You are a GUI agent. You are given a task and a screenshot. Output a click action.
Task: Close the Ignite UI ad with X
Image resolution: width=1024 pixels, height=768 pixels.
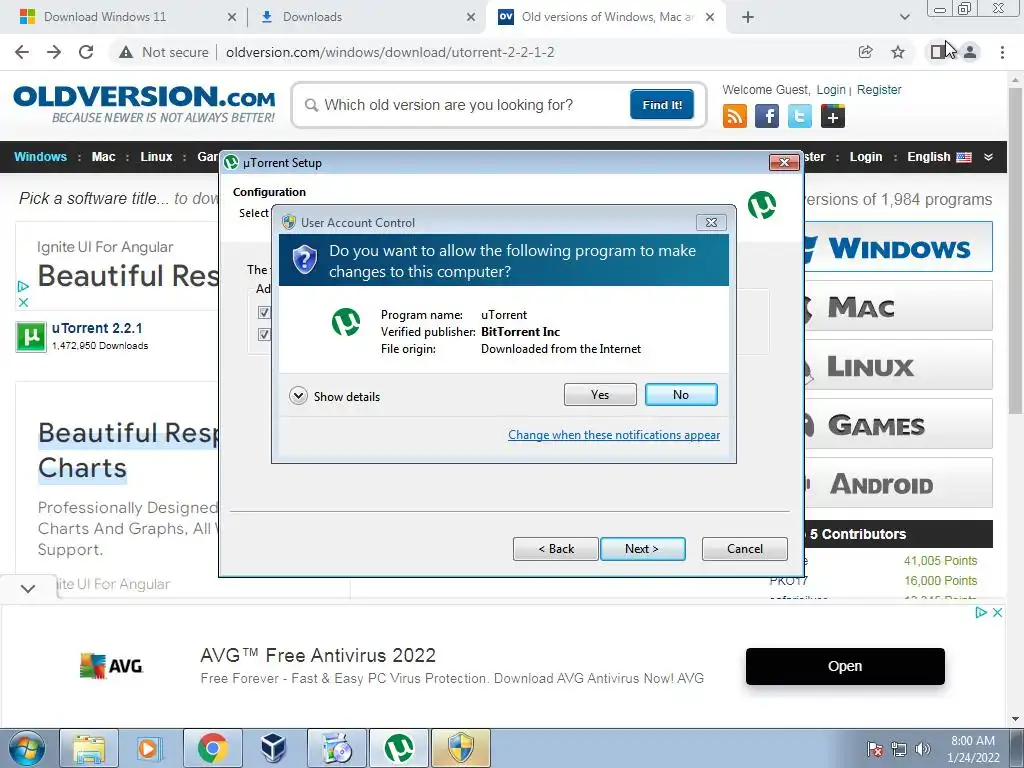pyautogui.click(x=23, y=302)
